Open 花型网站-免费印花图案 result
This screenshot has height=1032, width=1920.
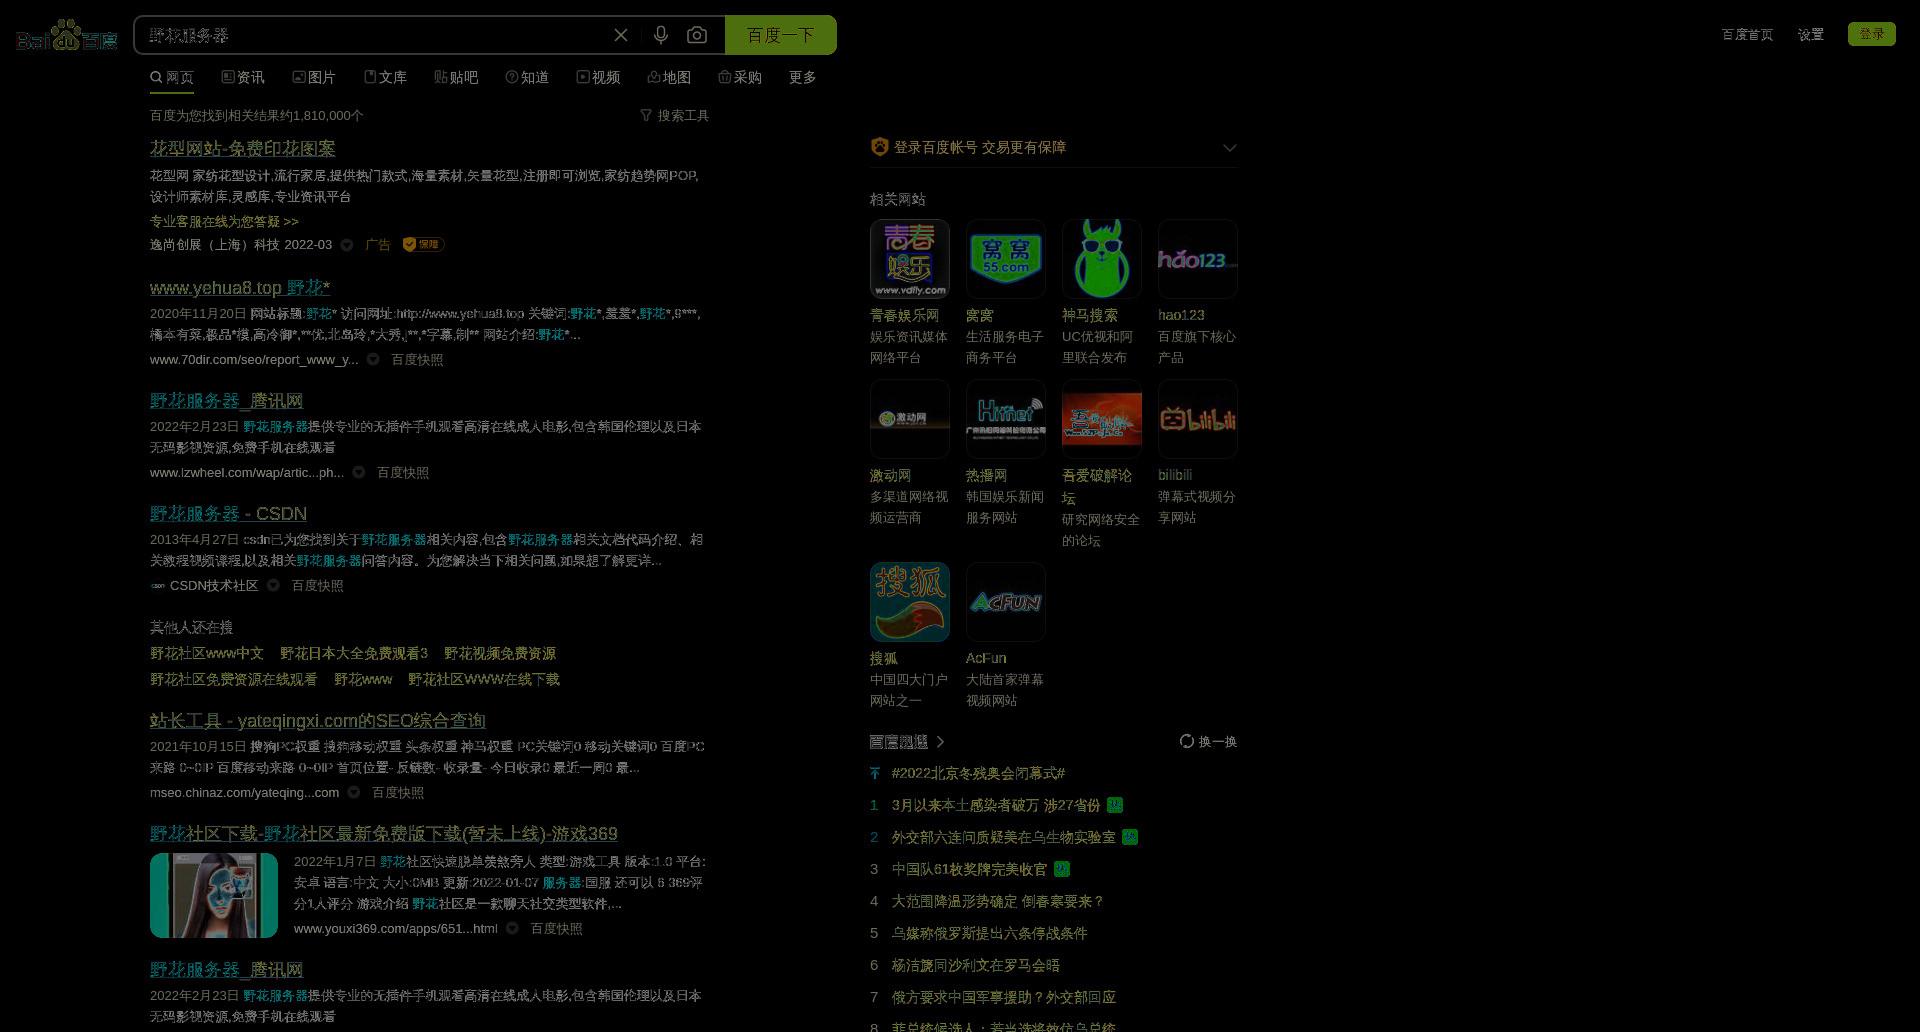pyautogui.click(x=243, y=148)
